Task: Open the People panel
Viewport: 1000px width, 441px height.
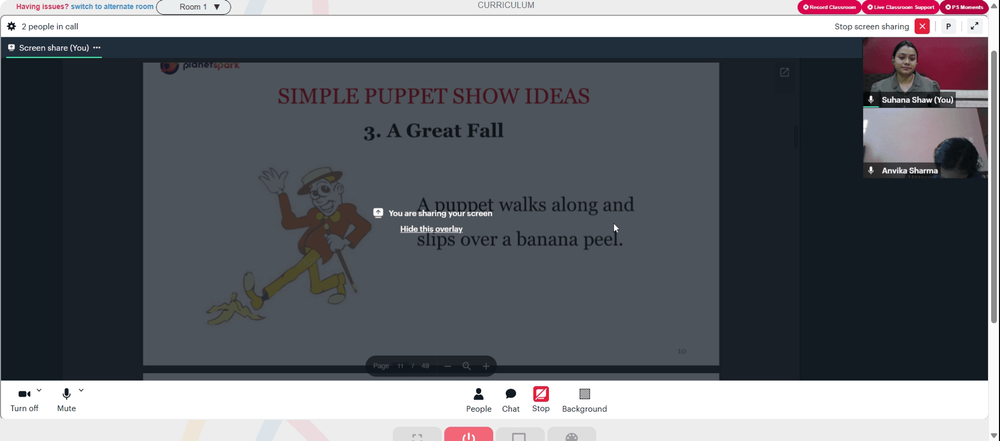Action: coord(478,400)
